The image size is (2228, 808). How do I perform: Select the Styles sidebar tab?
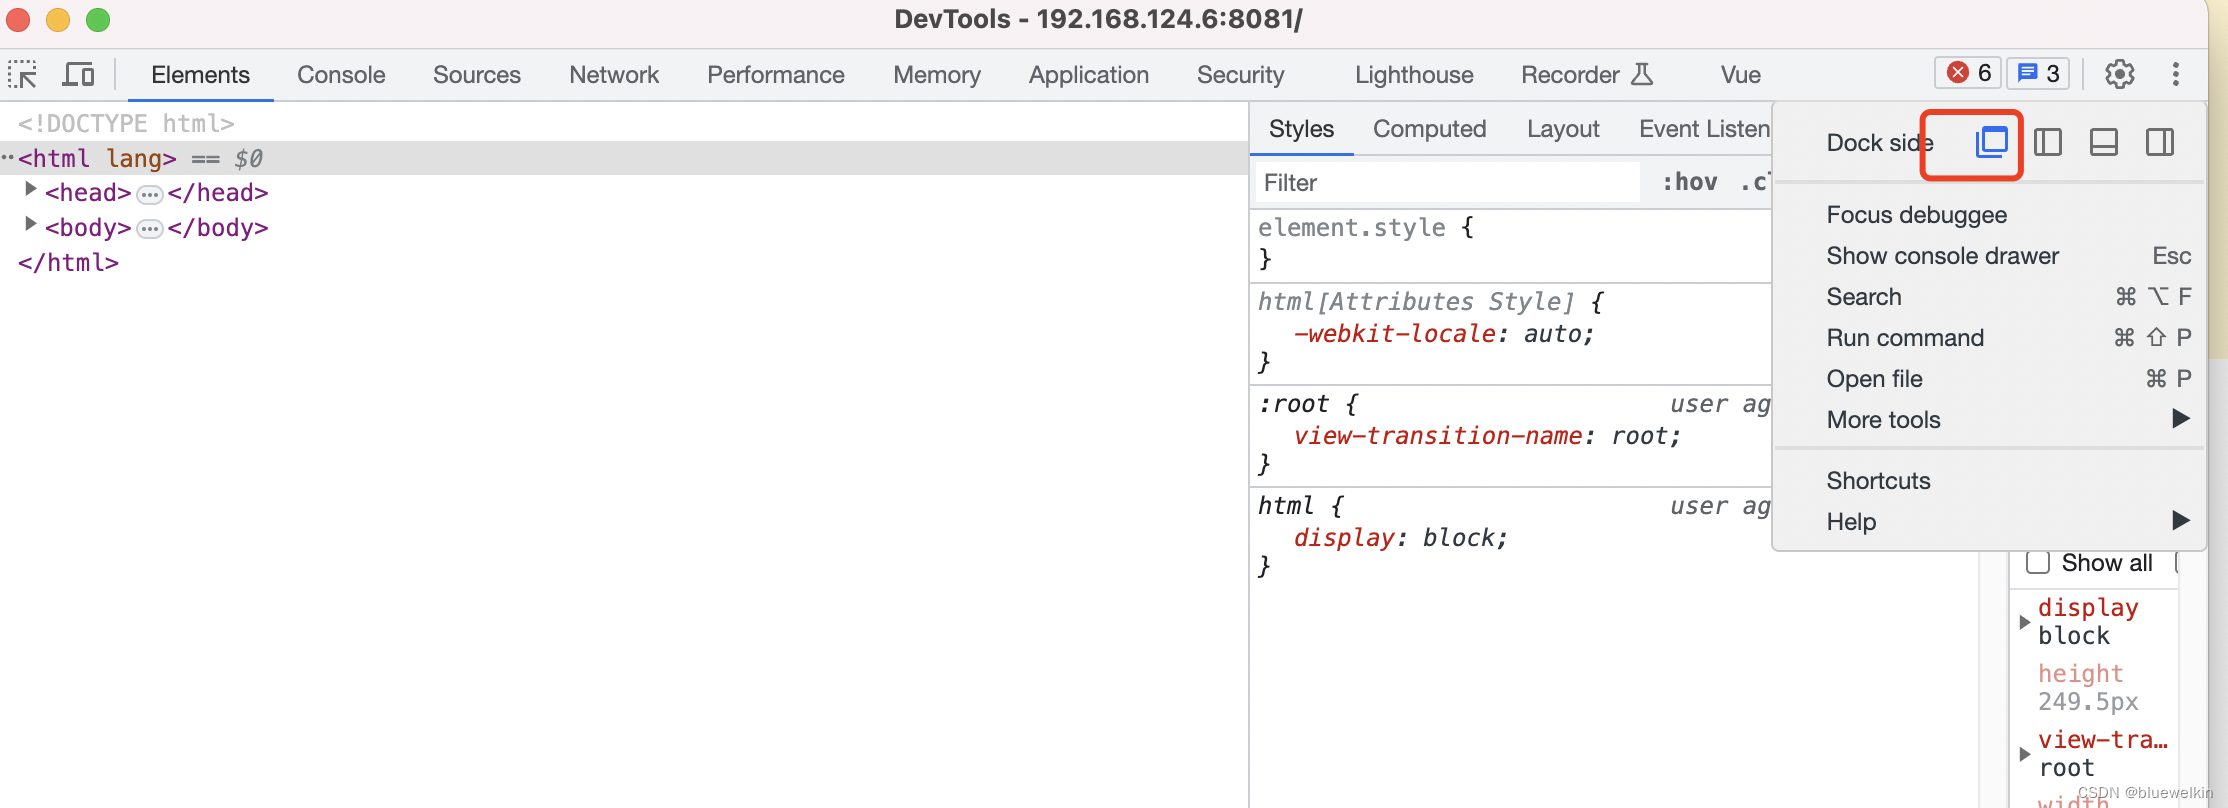pyautogui.click(x=1301, y=129)
